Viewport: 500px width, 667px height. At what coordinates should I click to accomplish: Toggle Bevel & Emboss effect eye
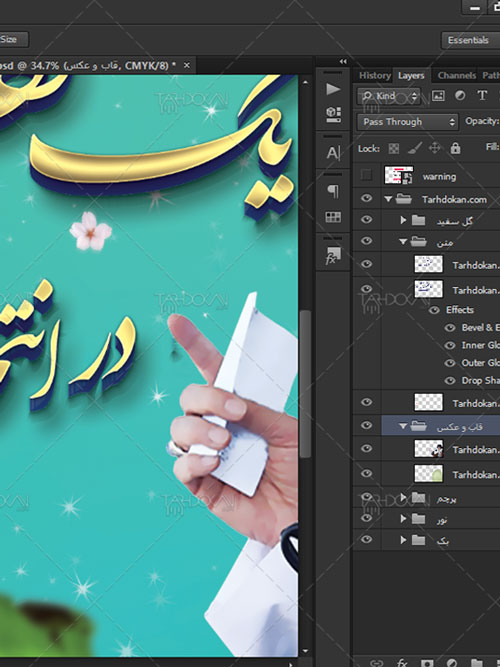(x=450, y=328)
